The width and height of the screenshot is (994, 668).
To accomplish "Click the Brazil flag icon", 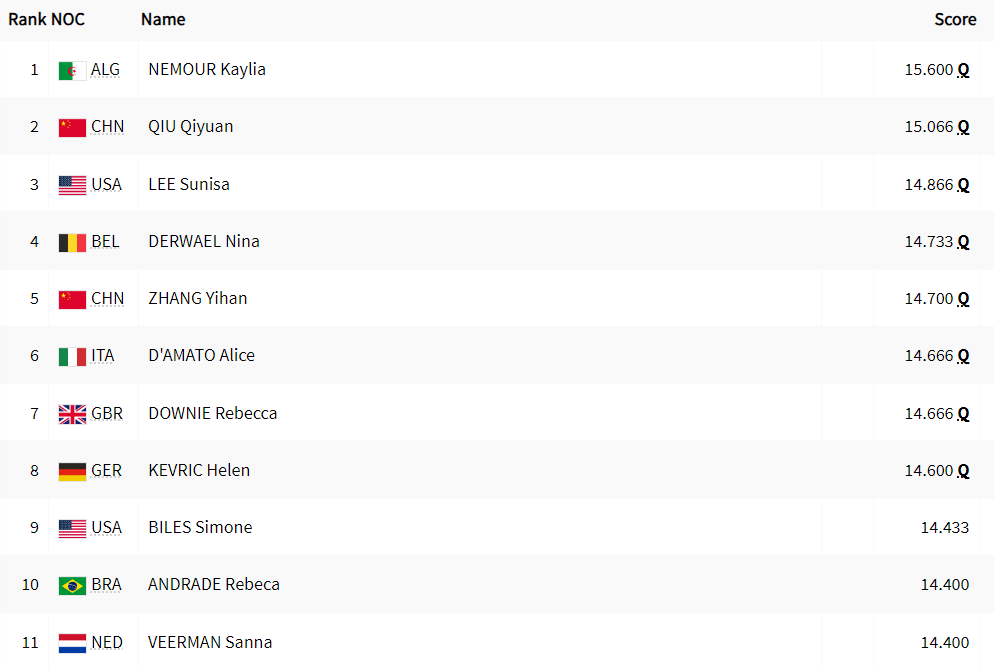I will (72, 586).
